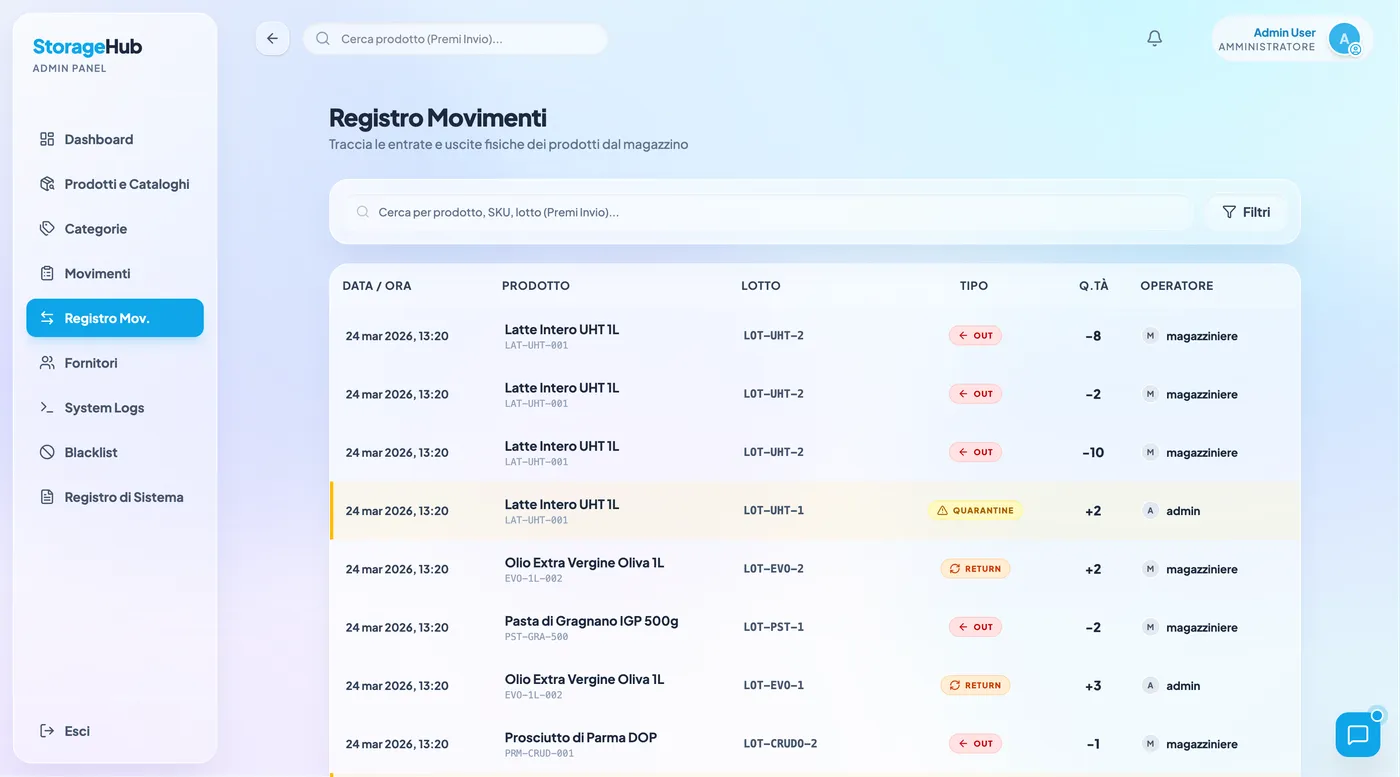Image resolution: width=1400 pixels, height=777 pixels.
Task: Click quantity -10
Action: (1093, 452)
